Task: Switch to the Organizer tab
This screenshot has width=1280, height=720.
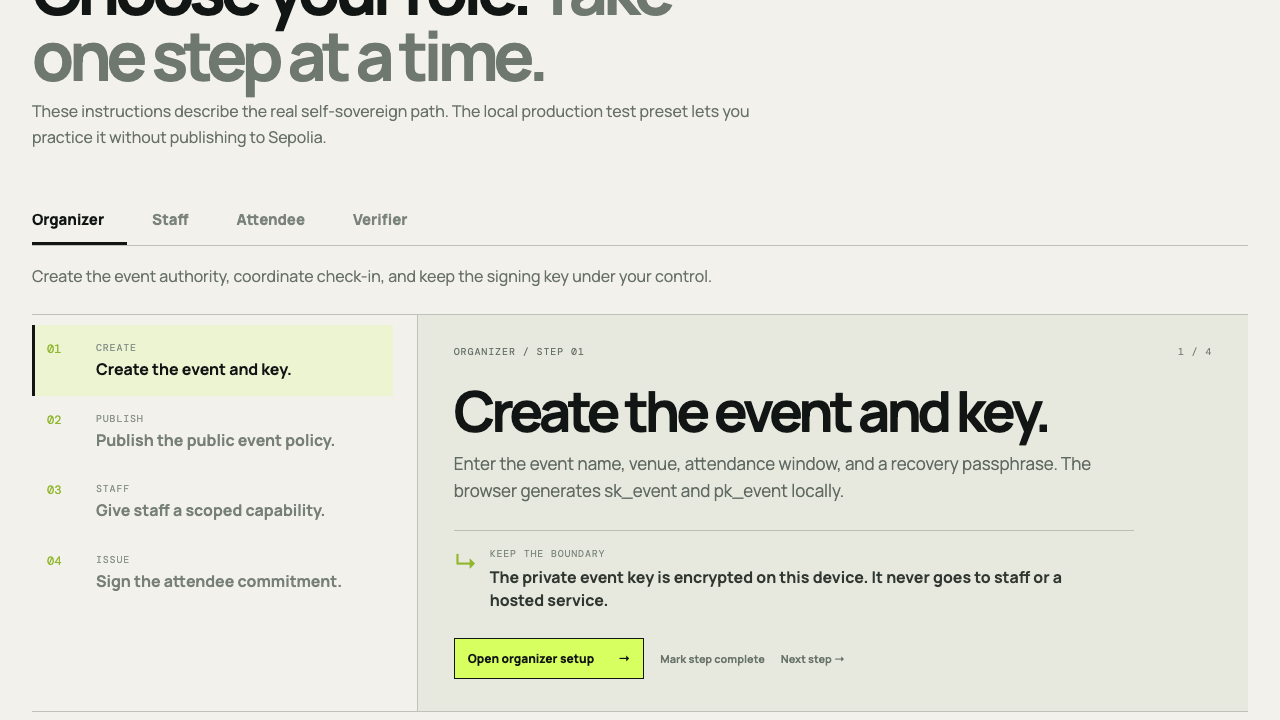Action: 68,220
